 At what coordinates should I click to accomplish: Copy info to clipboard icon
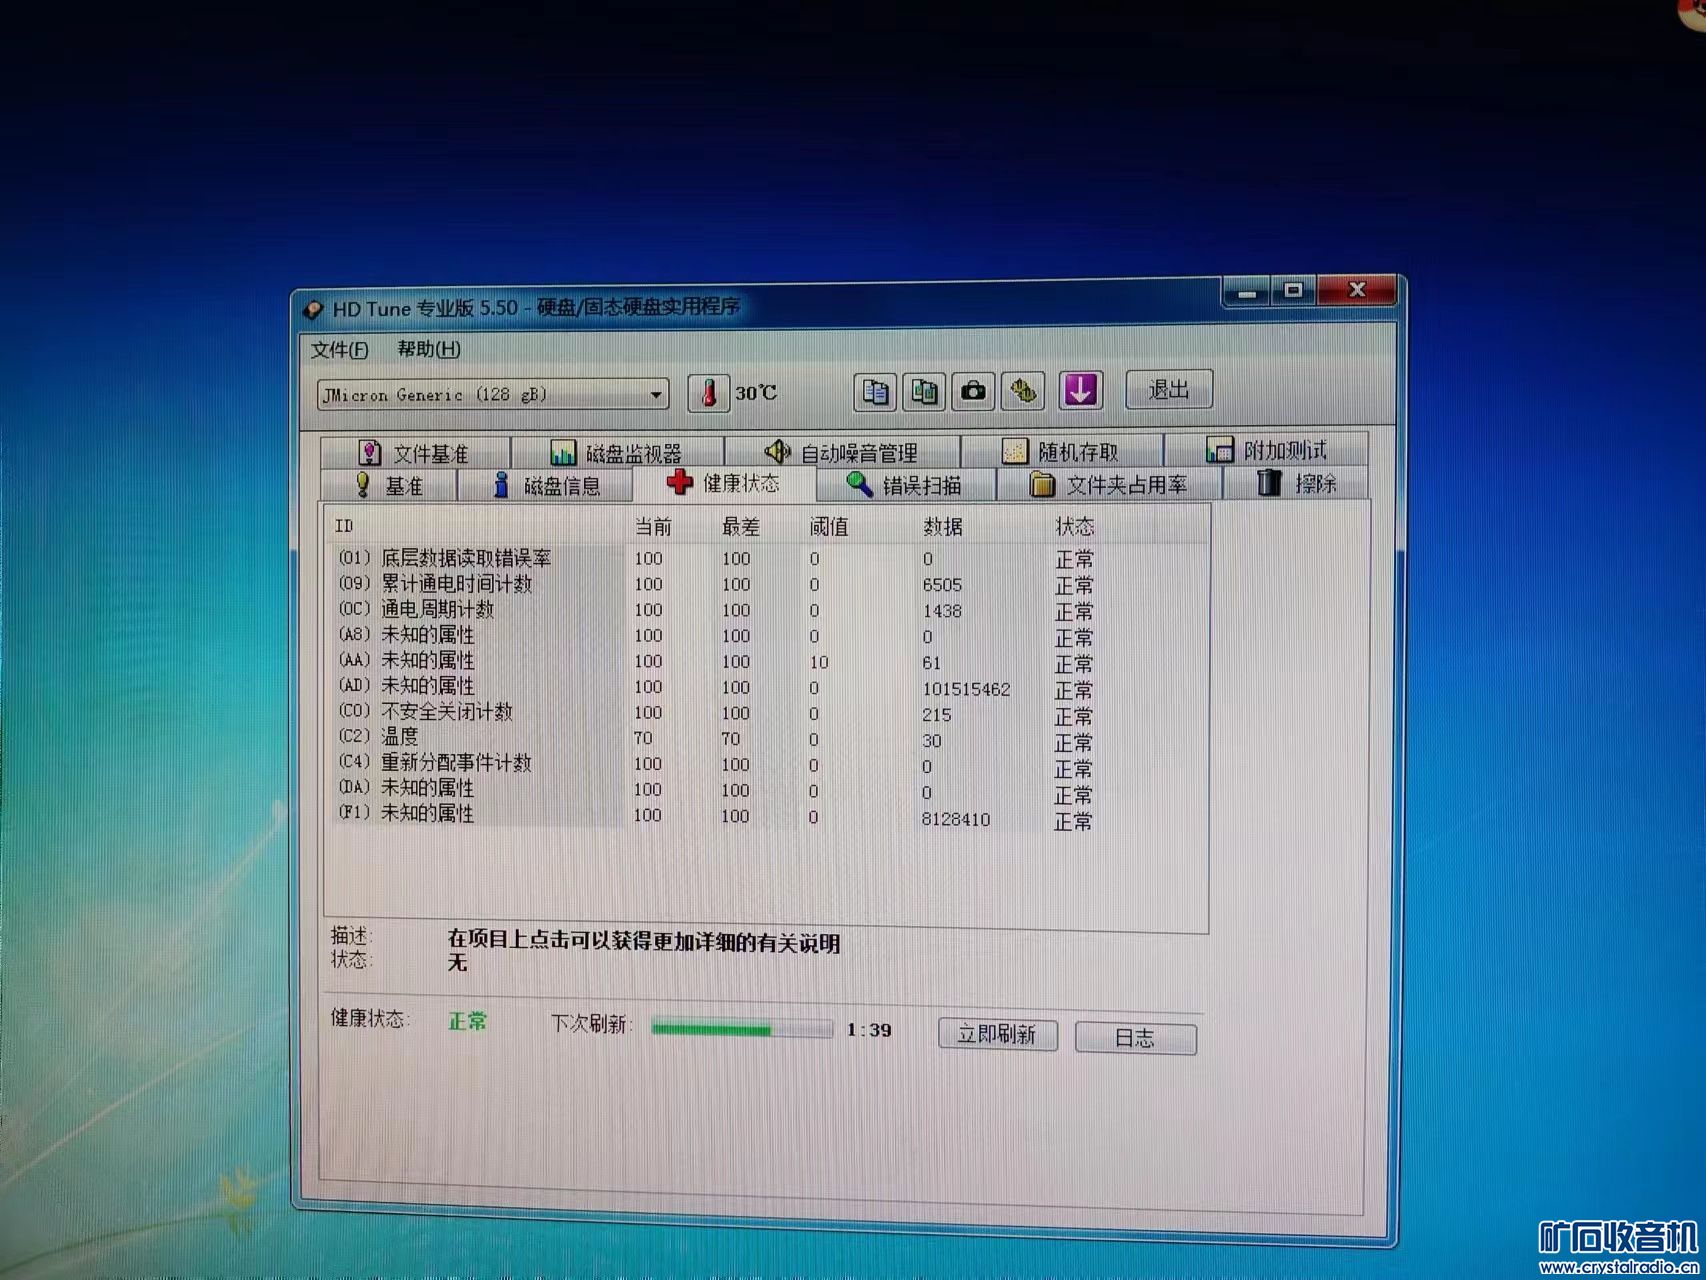(875, 391)
